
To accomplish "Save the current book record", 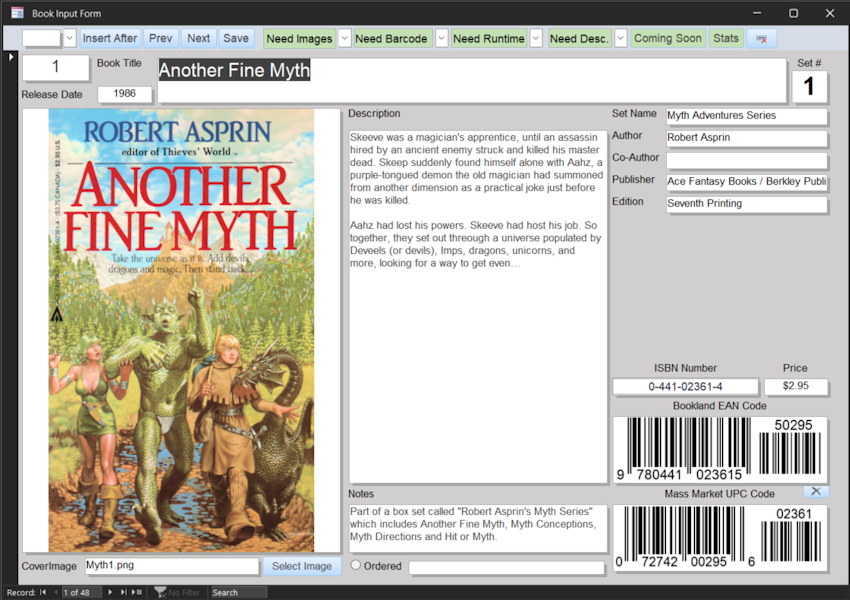I will [x=236, y=38].
